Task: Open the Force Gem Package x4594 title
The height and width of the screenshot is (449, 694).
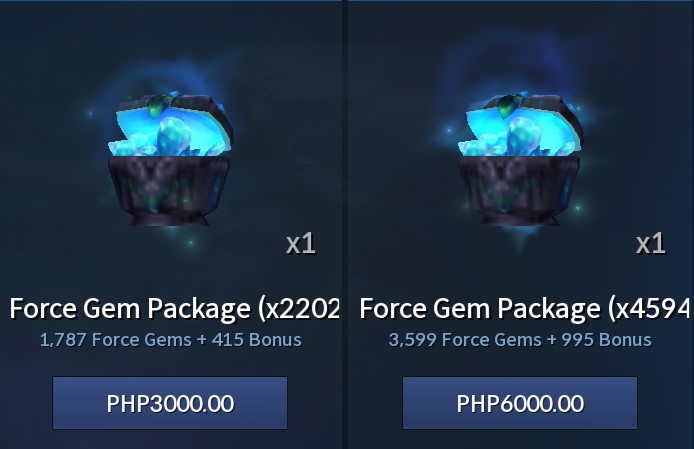Action: [525, 308]
